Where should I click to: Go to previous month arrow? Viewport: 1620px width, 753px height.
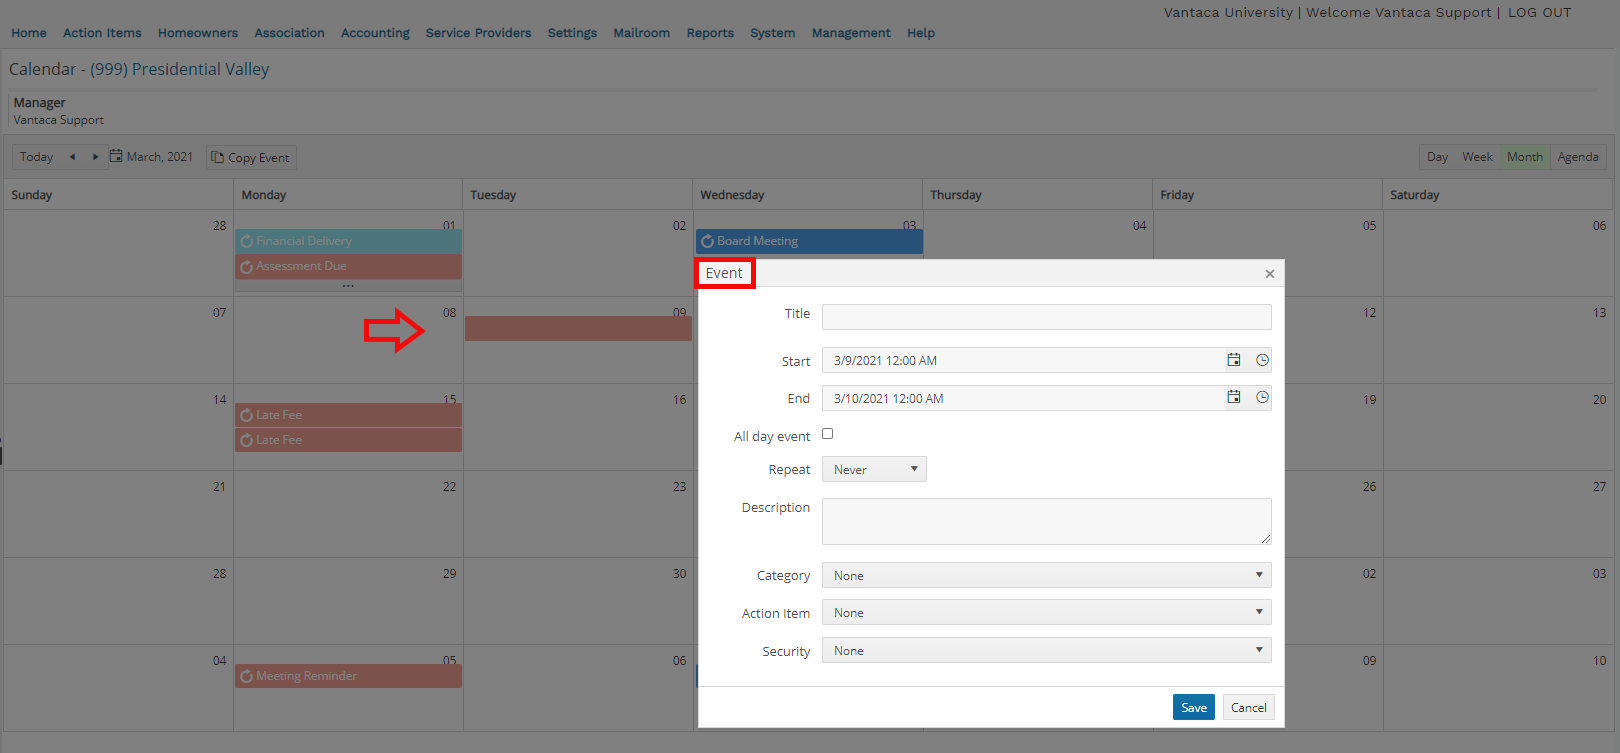(72, 157)
